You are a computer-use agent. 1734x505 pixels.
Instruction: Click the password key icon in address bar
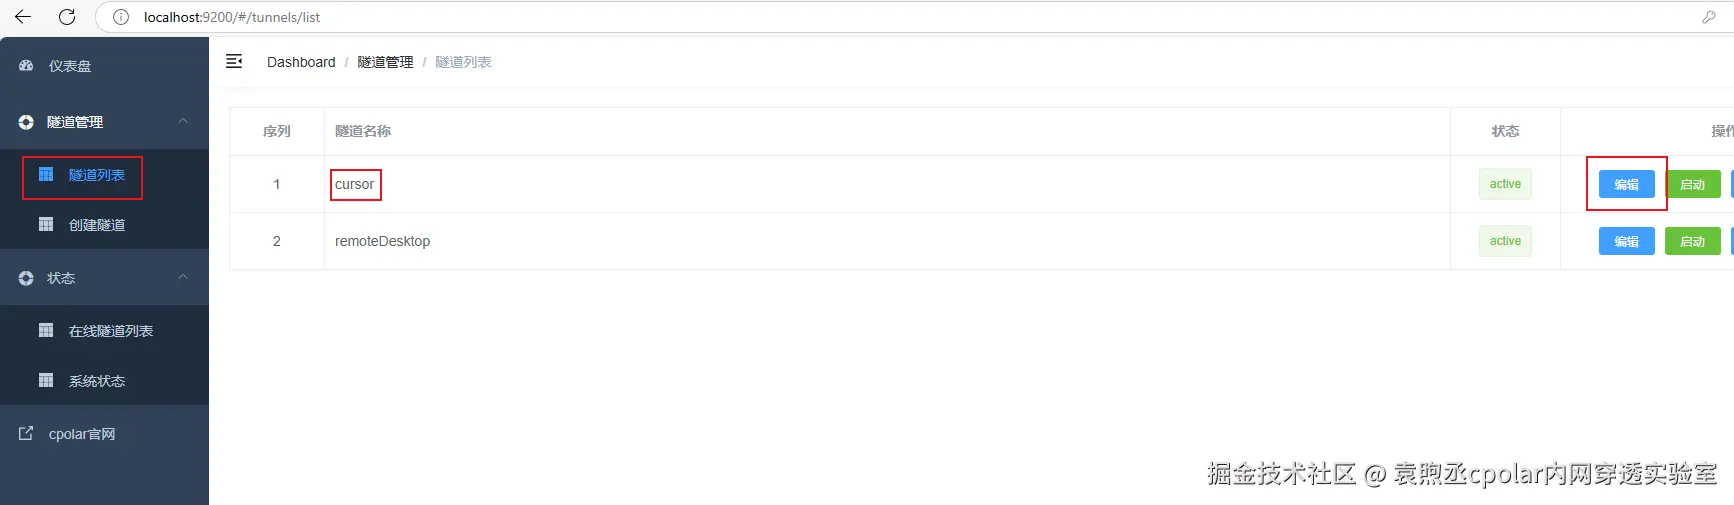[1709, 17]
